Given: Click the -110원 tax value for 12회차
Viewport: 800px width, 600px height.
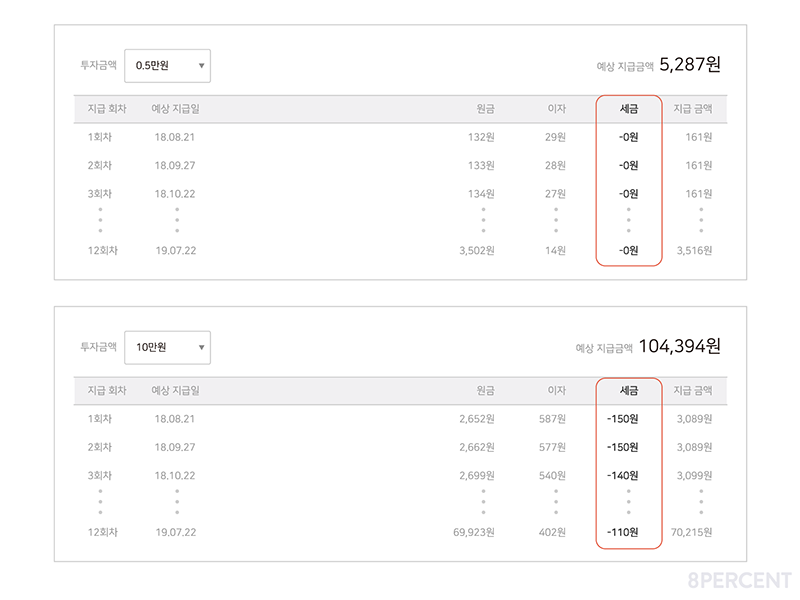Looking at the screenshot, I should [628, 532].
